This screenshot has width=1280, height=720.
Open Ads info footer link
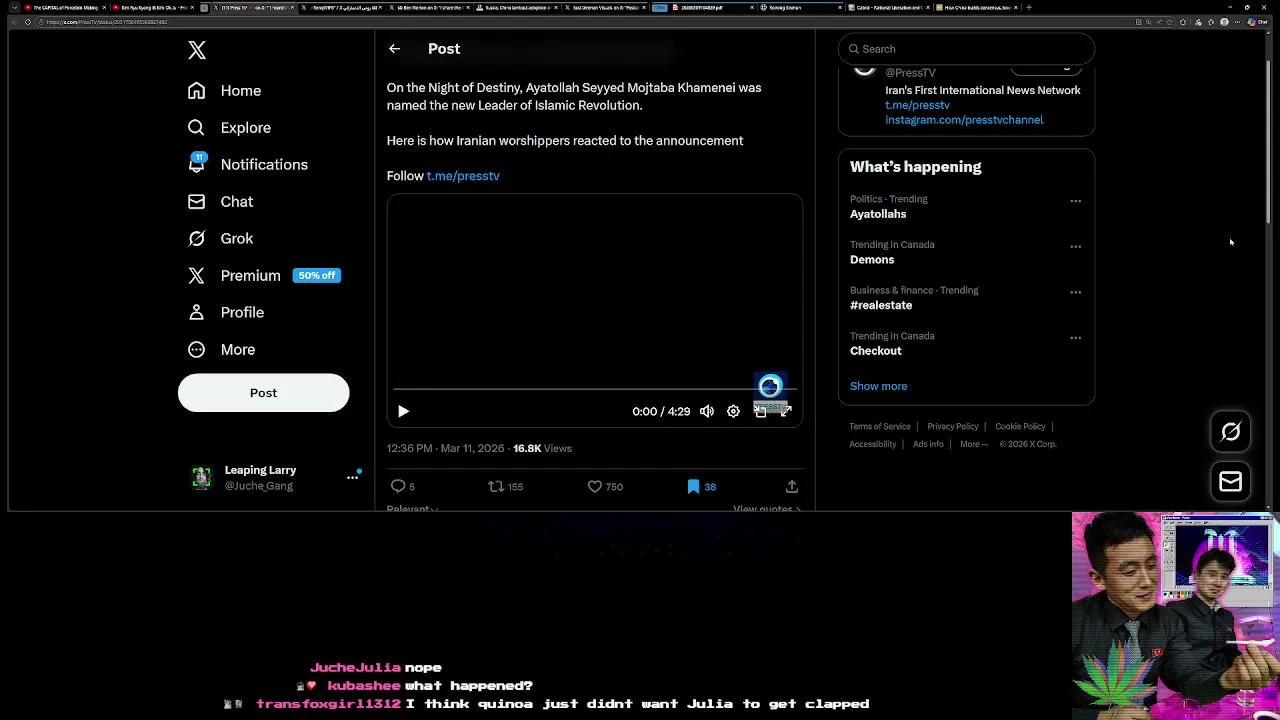[928, 444]
